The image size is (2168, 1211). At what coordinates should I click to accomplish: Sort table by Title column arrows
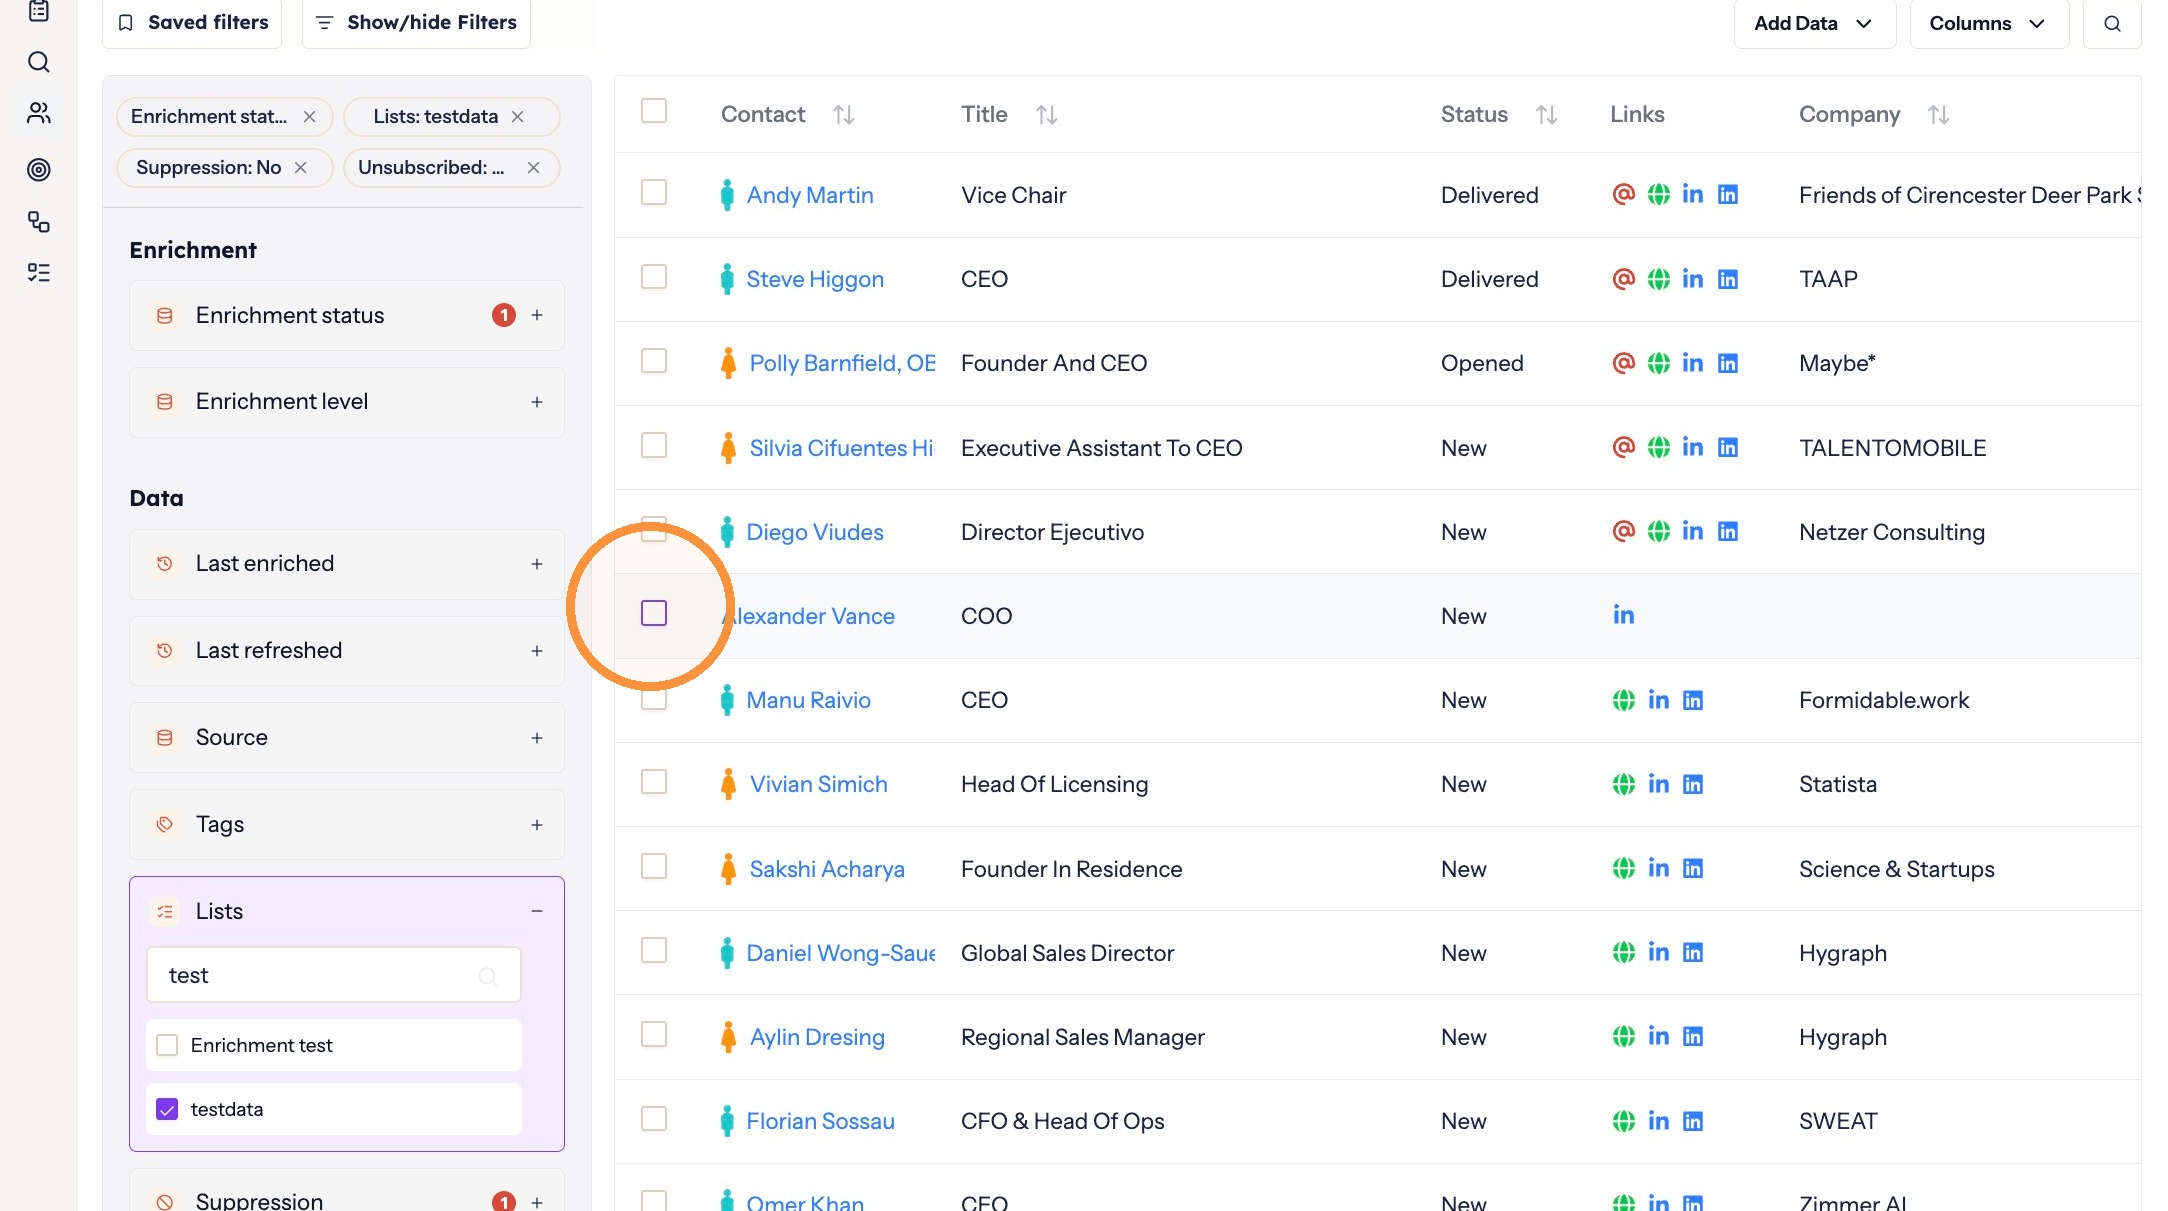click(x=1047, y=115)
